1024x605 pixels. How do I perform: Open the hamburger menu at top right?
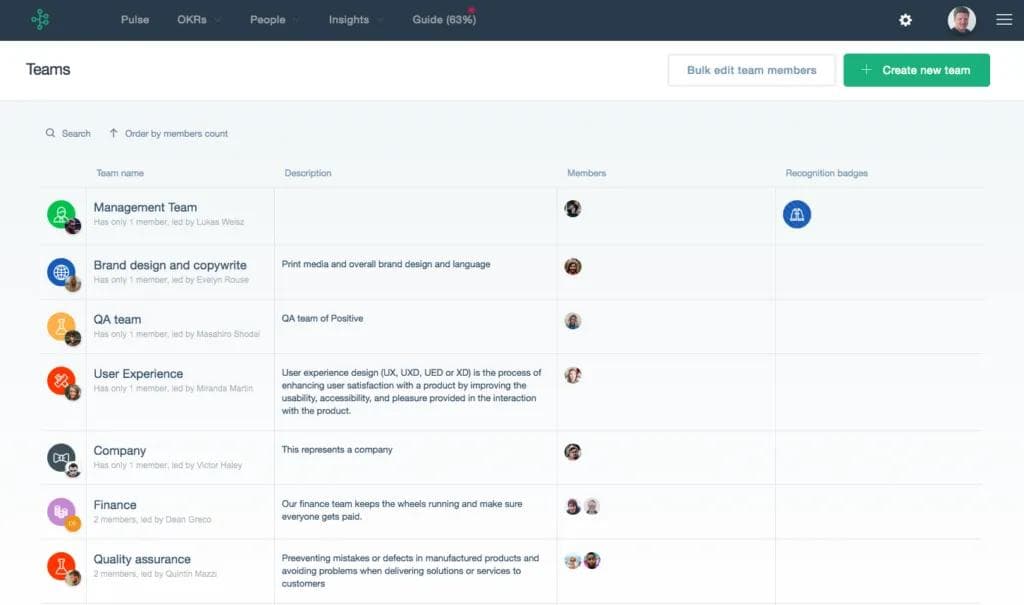coord(1004,19)
